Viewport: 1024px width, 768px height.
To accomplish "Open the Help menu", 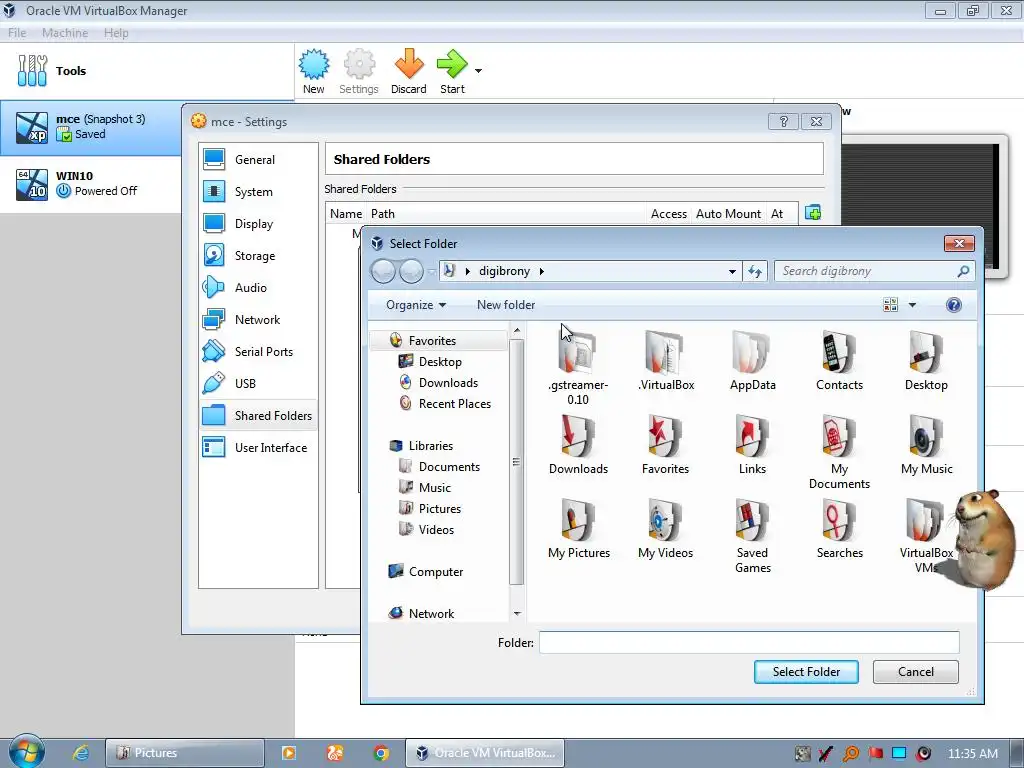I will [x=116, y=33].
